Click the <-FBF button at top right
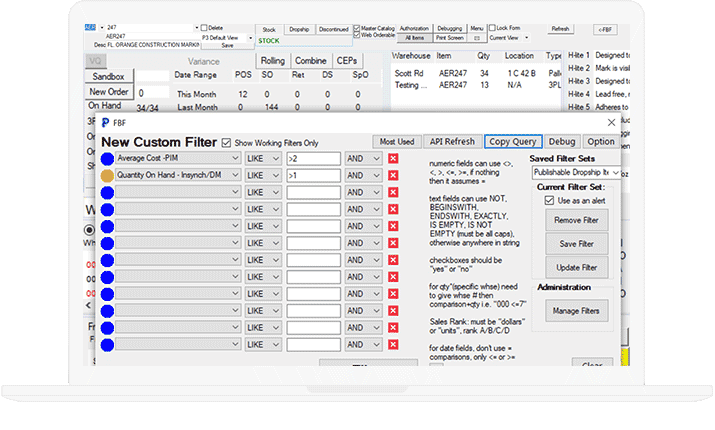Screen dimensions: 715x430 [604, 29]
